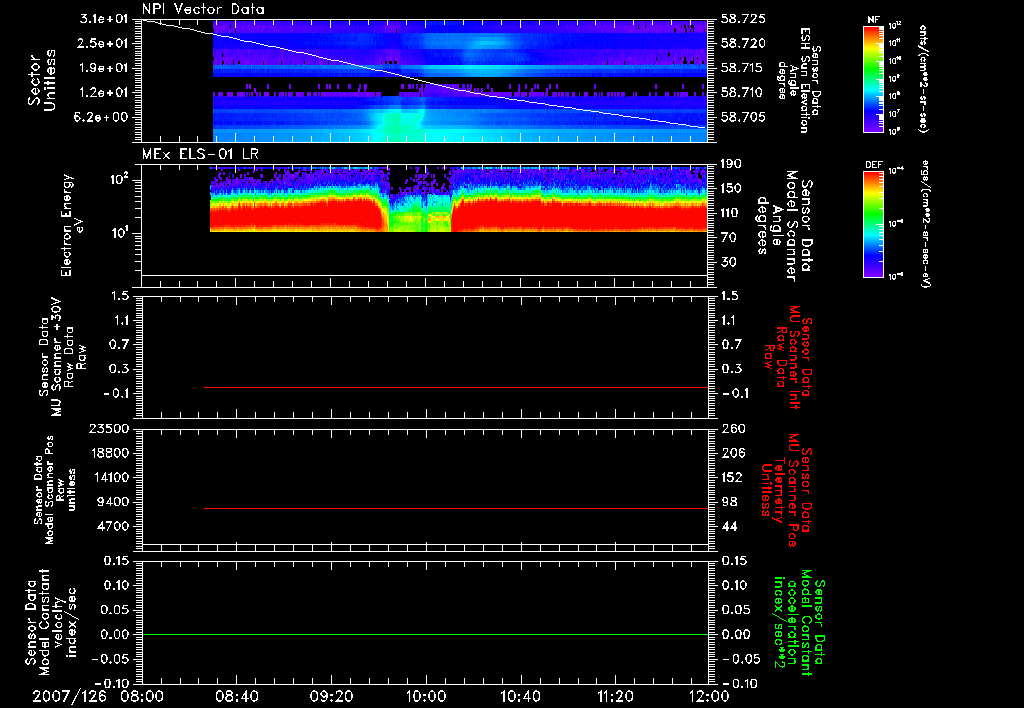The width and height of the screenshot is (1024, 708).
Task: Click the 10:40 time axis label
Action: [x=520, y=696]
